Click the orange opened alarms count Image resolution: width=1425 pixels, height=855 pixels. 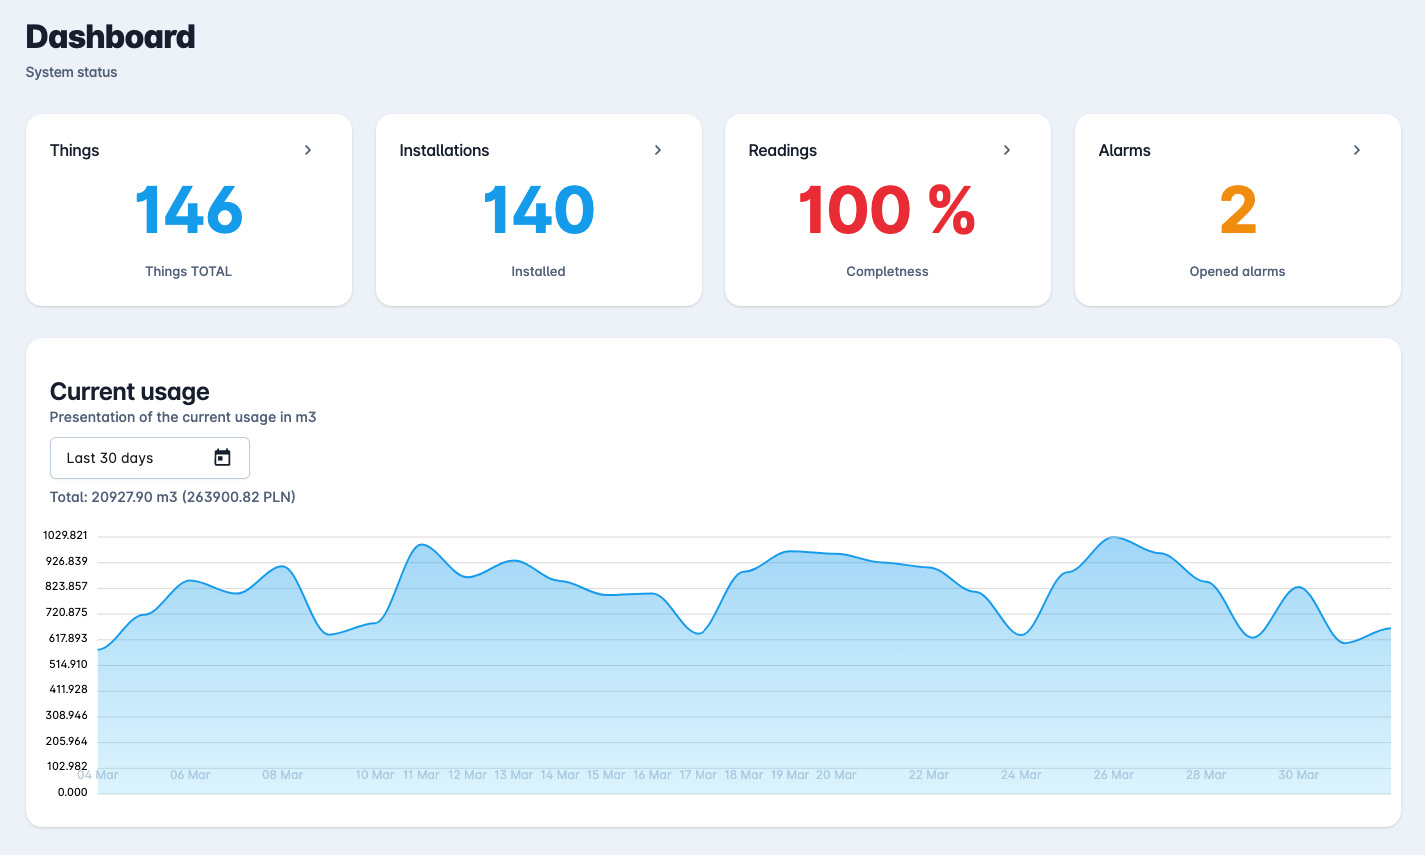click(x=1237, y=211)
